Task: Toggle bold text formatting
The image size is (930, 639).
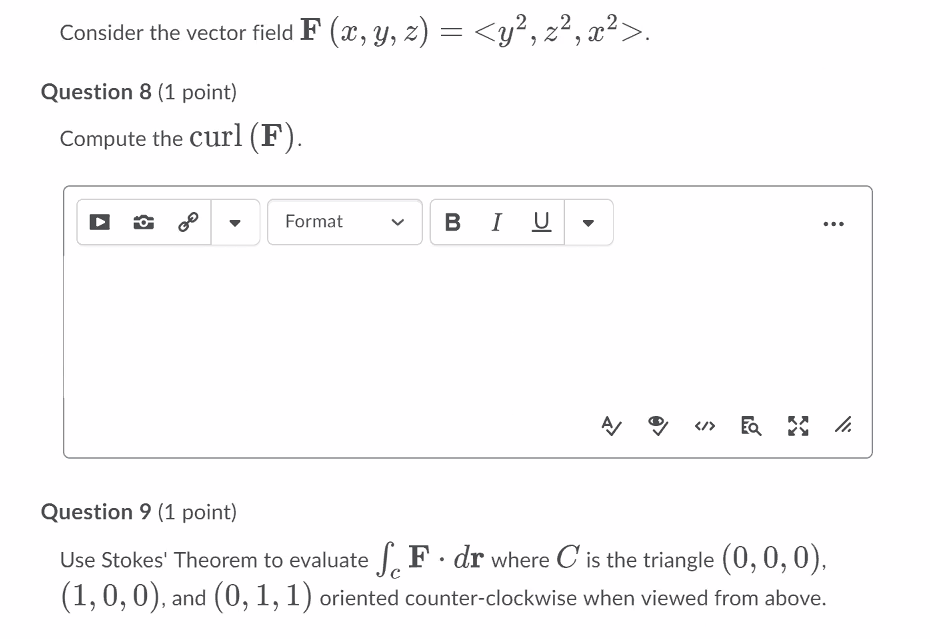Action: pyautogui.click(x=452, y=222)
